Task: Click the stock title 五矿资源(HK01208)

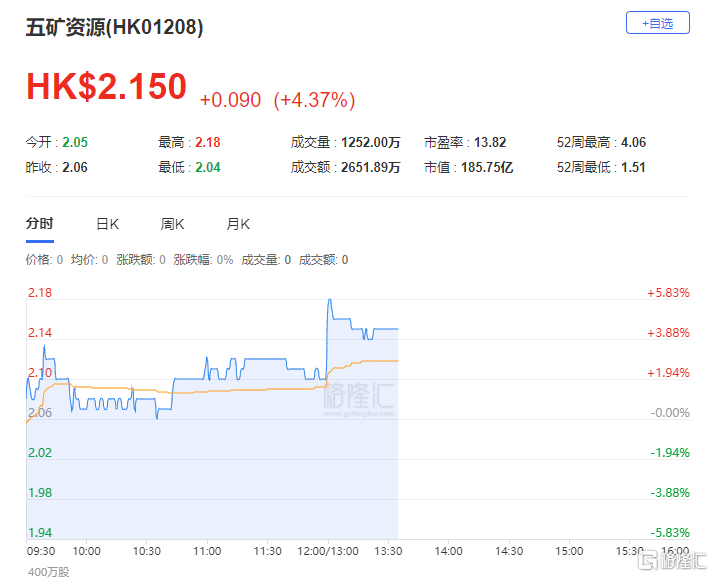Action: pyautogui.click(x=115, y=27)
